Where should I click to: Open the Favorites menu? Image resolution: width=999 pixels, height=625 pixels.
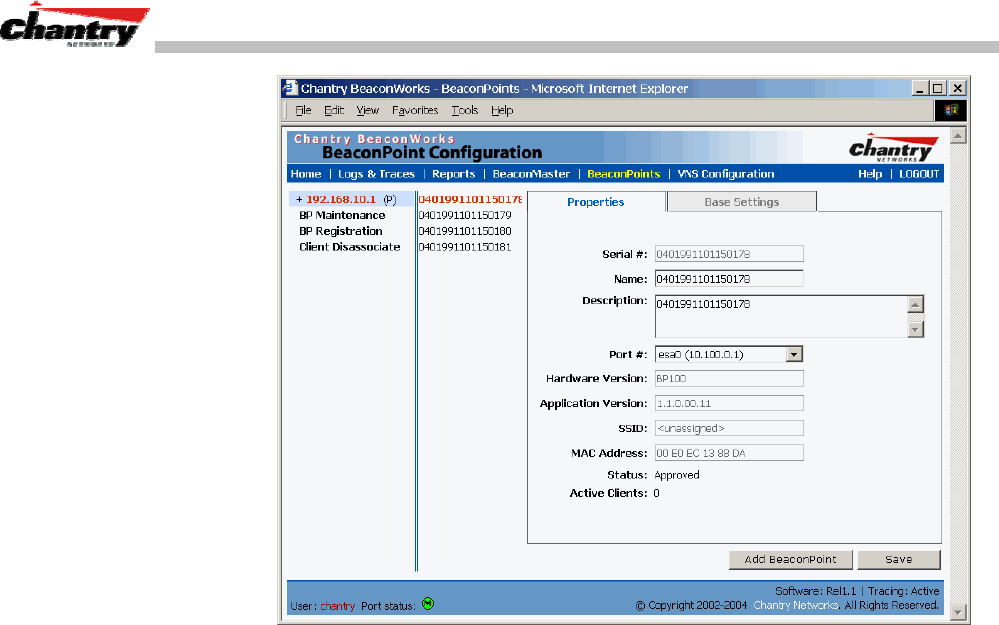coord(415,110)
